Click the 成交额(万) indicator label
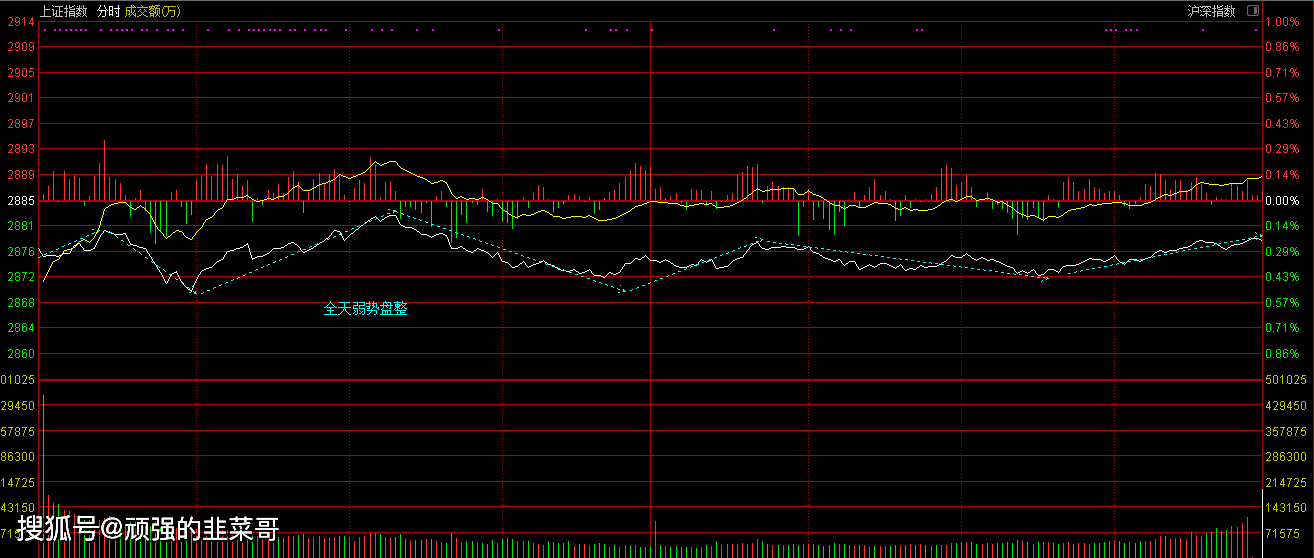The image size is (1314, 558). pos(153,11)
